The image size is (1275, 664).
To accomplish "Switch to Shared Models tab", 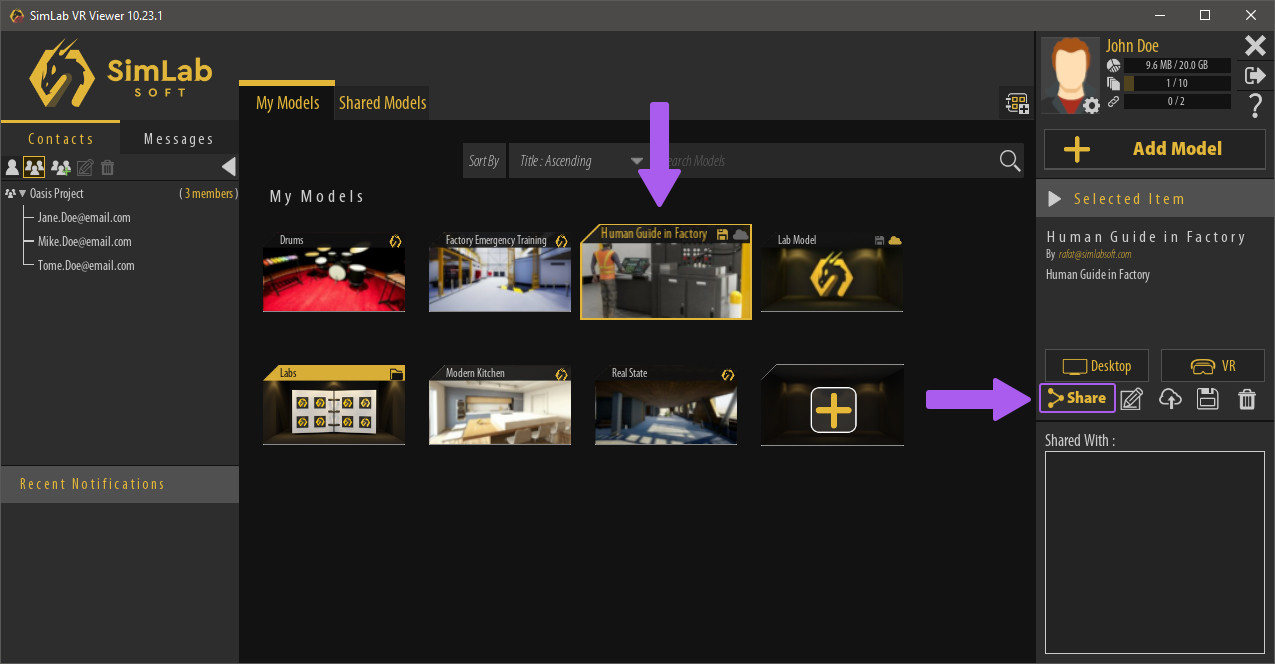I will click(x=382, y=102).
